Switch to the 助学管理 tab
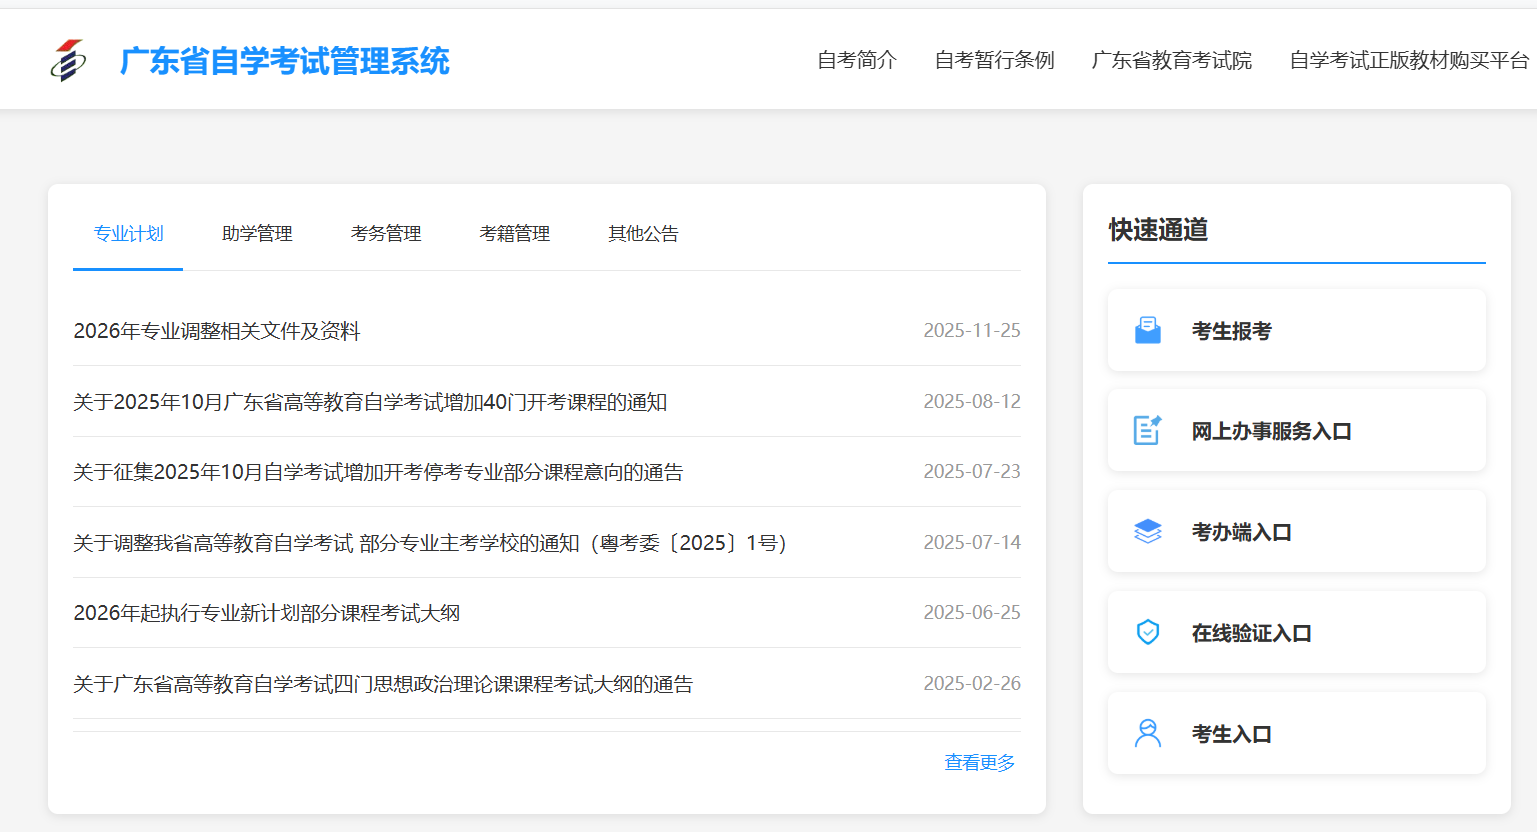Viewport: 1537px width, 832px height. pos(256,233)
